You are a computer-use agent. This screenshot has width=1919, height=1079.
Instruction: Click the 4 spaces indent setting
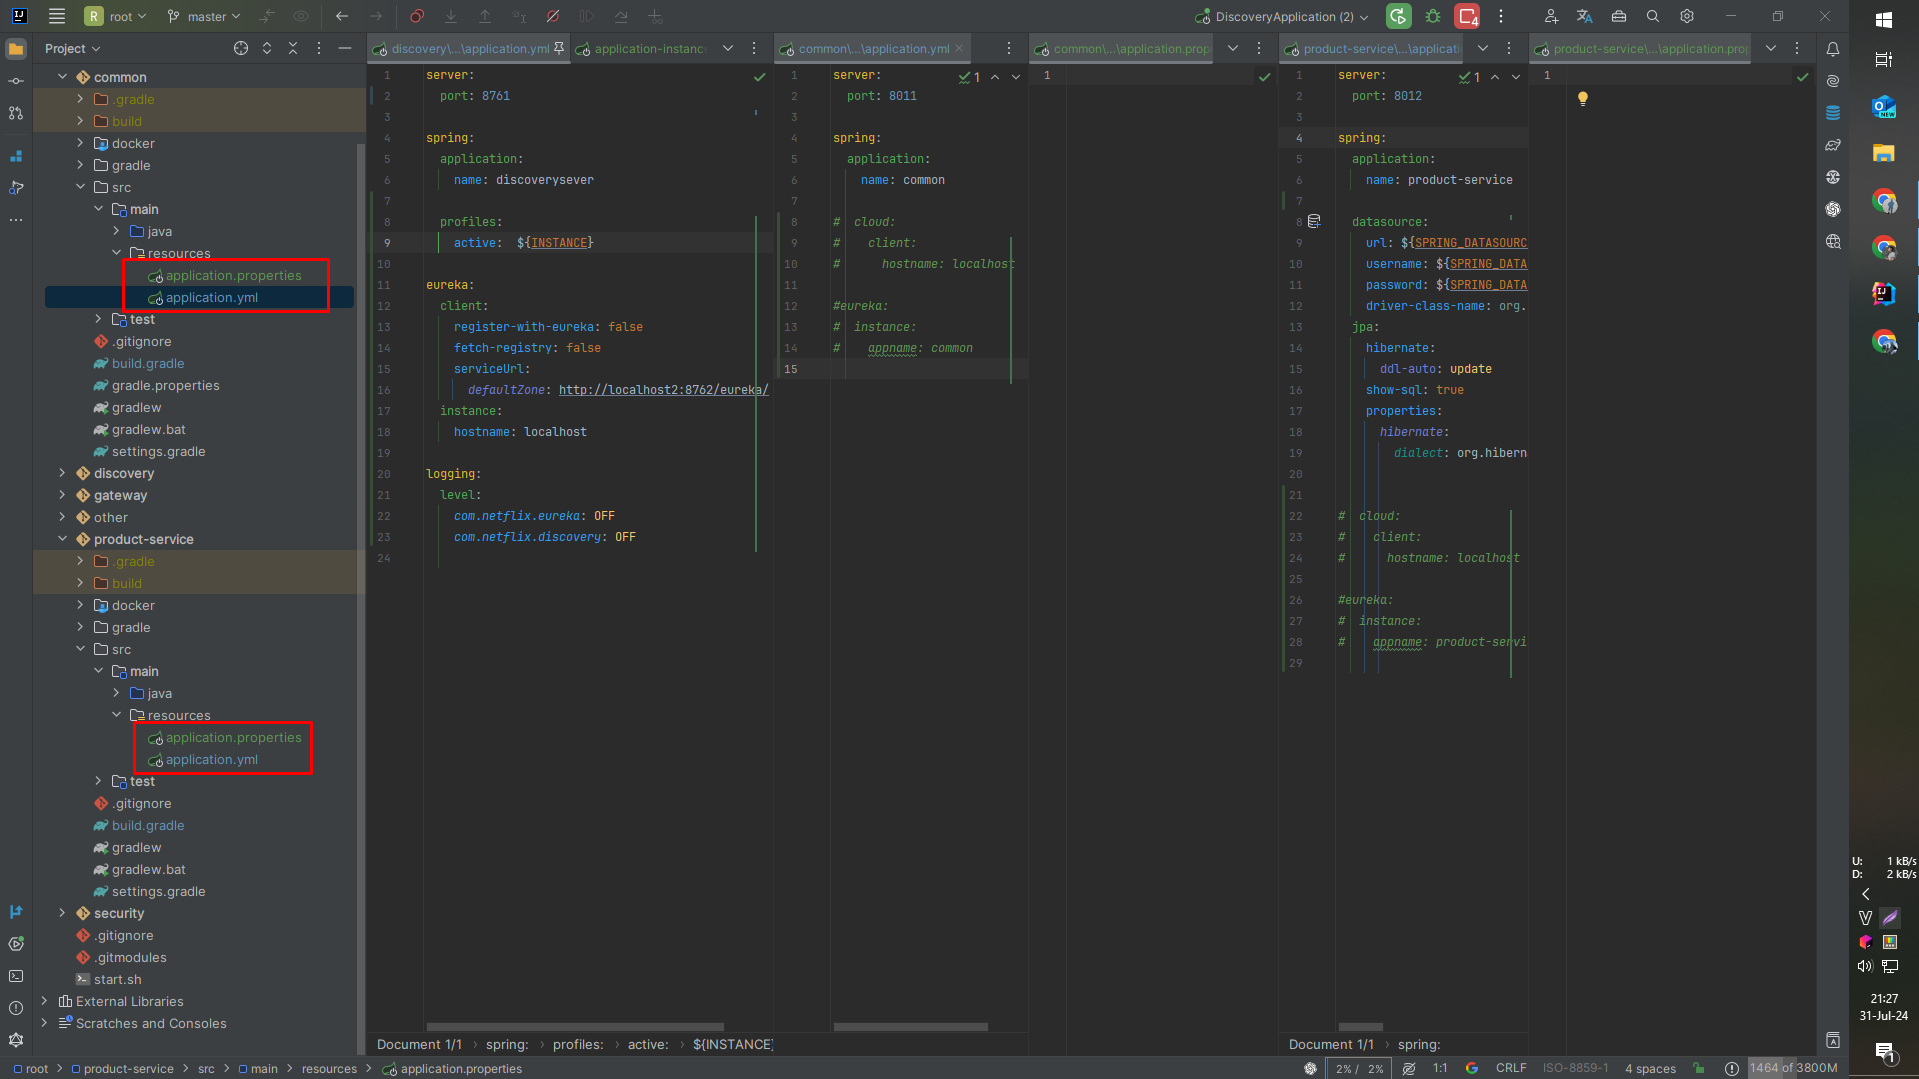(x=1650, y=1068)
